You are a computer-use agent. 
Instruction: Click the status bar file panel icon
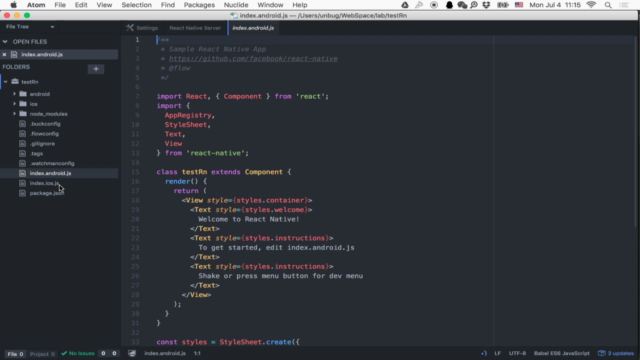132,353
